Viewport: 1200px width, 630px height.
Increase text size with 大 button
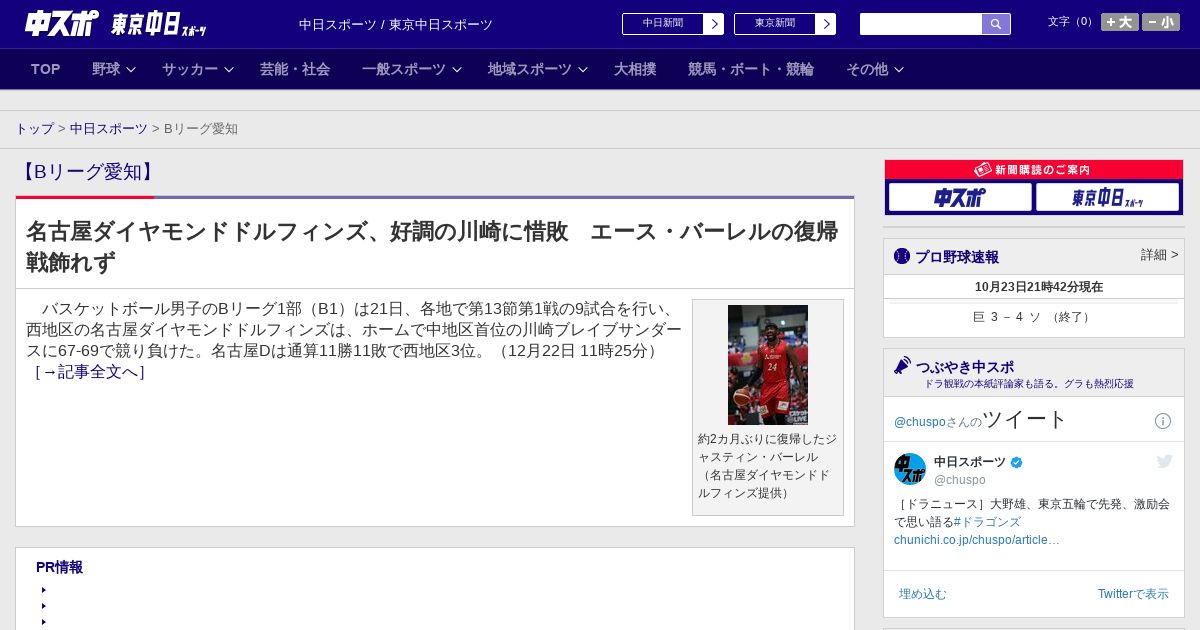tap(1120, 22)
